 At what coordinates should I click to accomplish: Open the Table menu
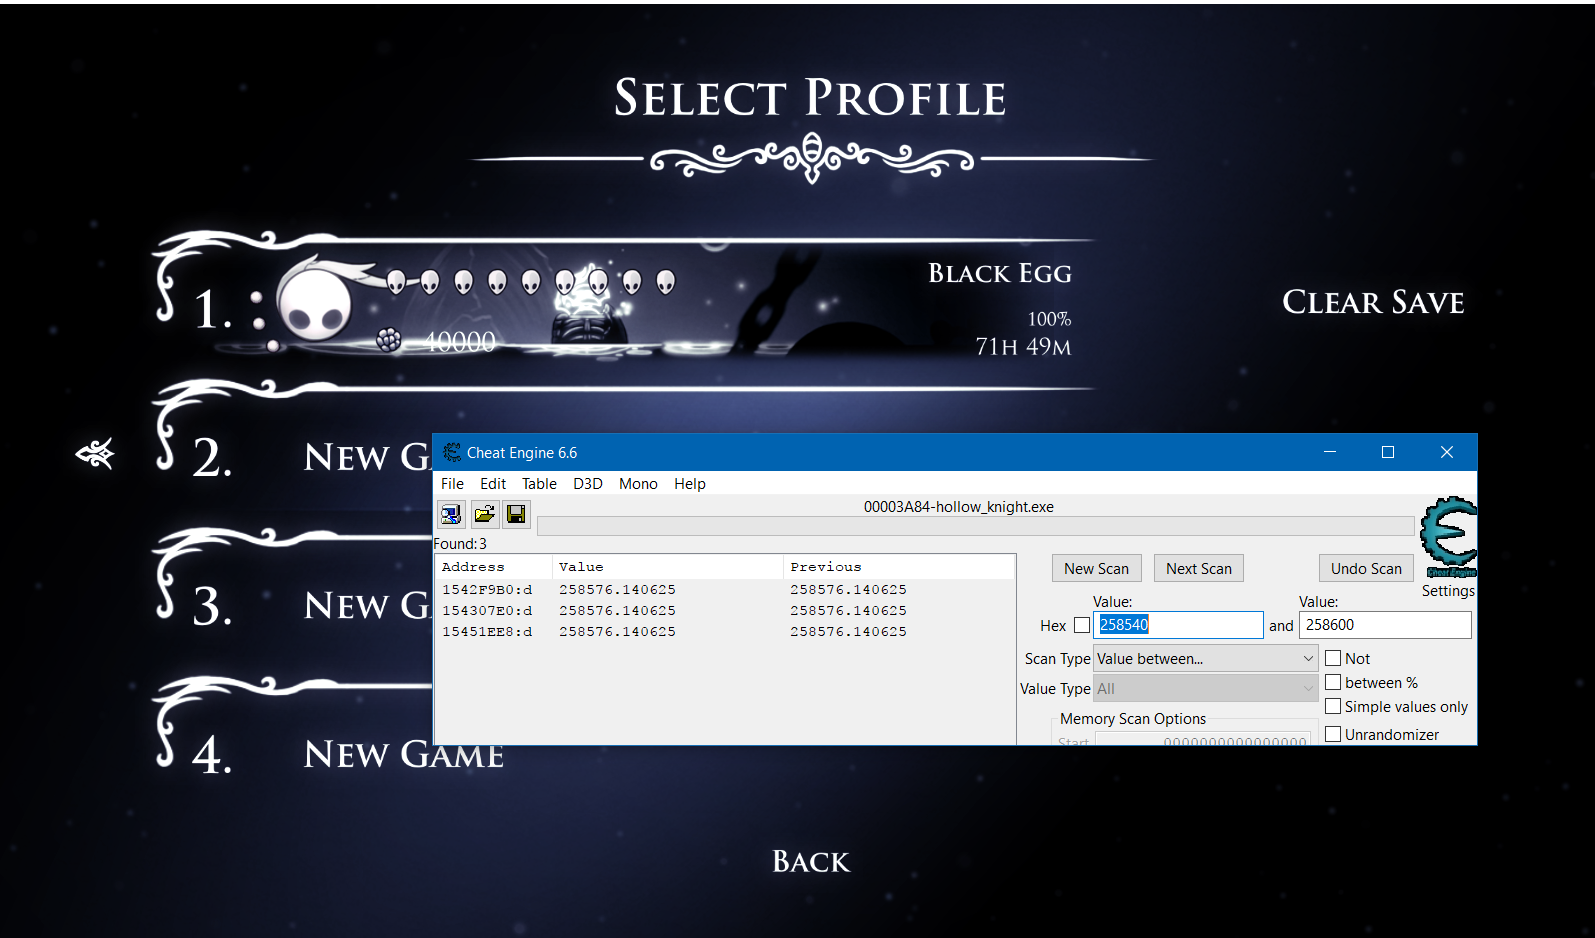coord(539,483)
